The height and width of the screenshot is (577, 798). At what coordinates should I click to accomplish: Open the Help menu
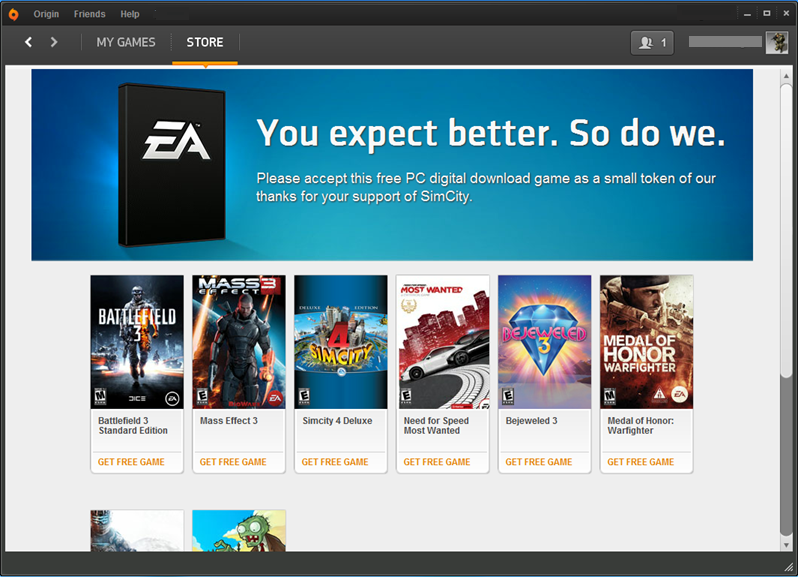point(130,14)
